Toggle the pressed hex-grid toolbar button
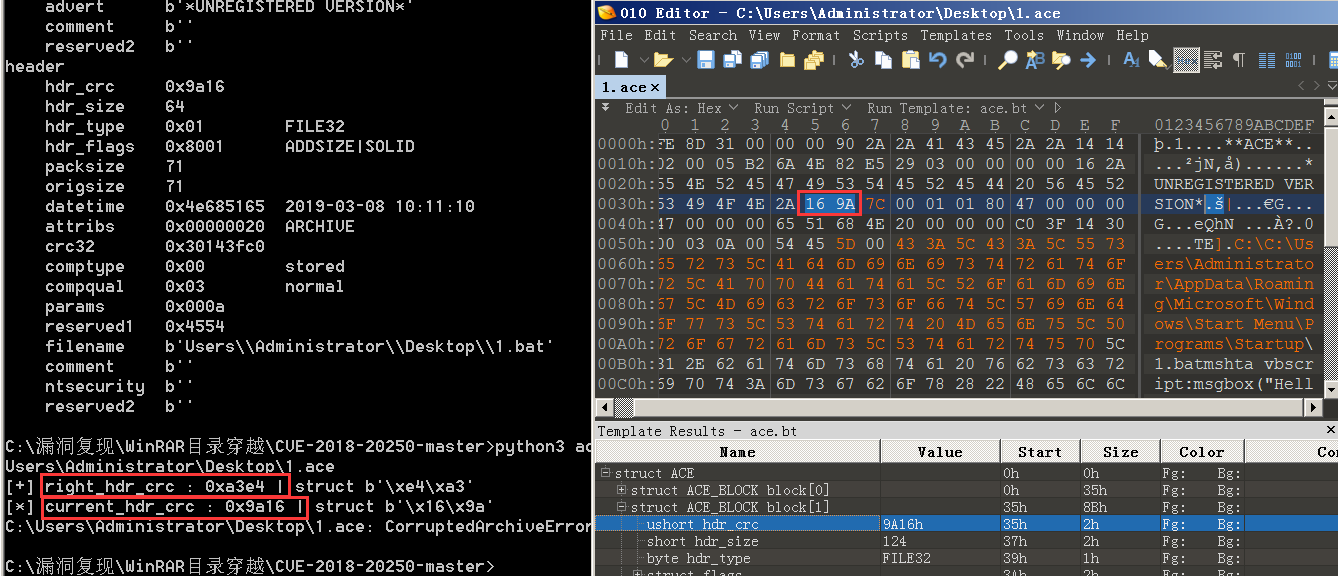Screen dimensions: 1338x576 [x=1186, y=60]
